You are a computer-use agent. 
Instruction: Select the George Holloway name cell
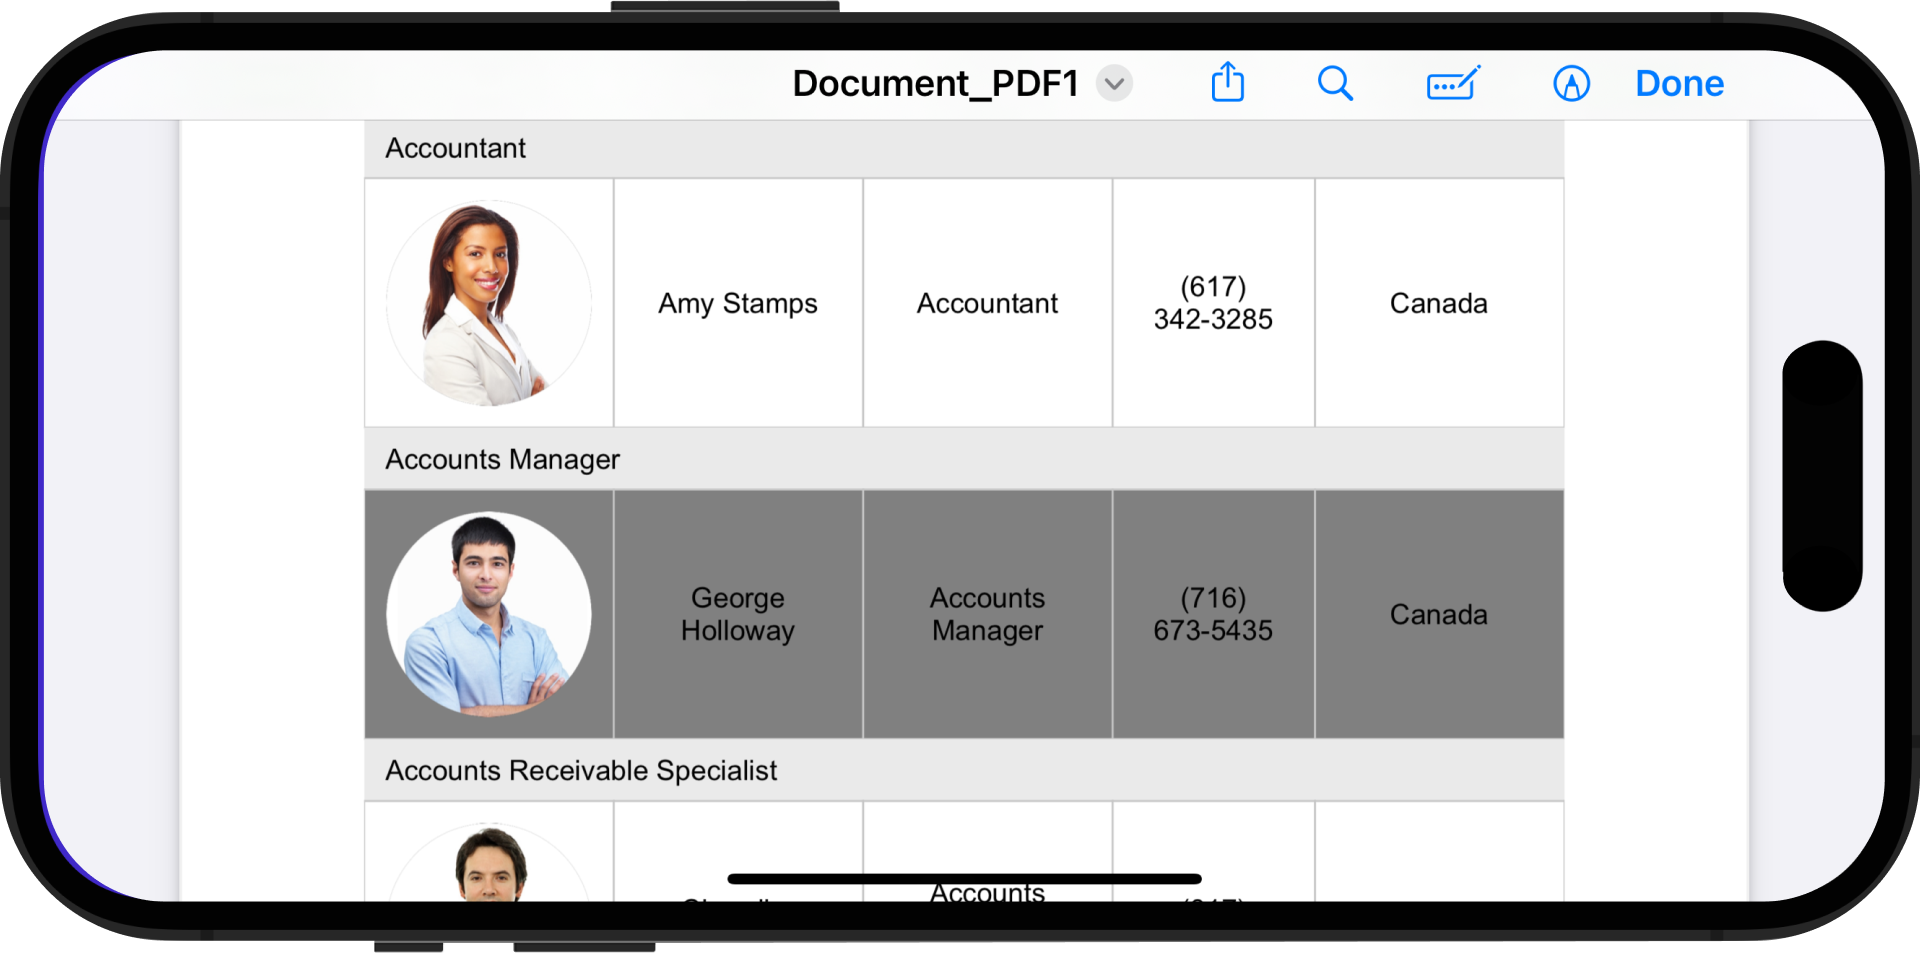click(x=738, y=614)
